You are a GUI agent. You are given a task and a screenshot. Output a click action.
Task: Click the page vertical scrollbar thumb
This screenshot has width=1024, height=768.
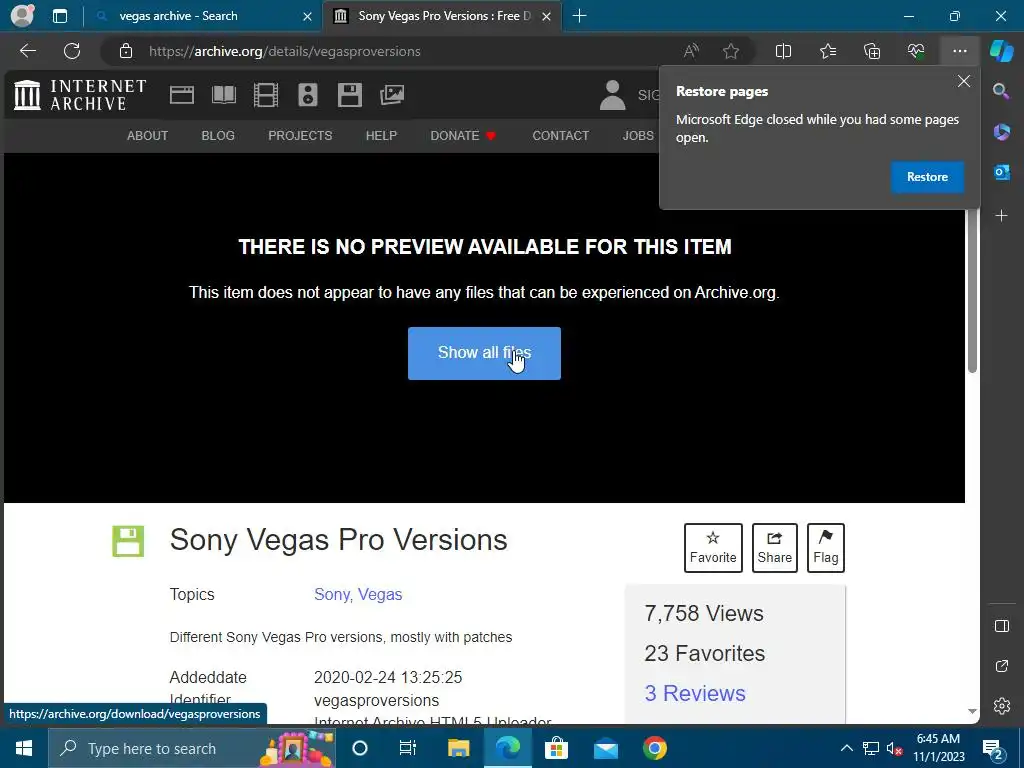click(972, 287)
